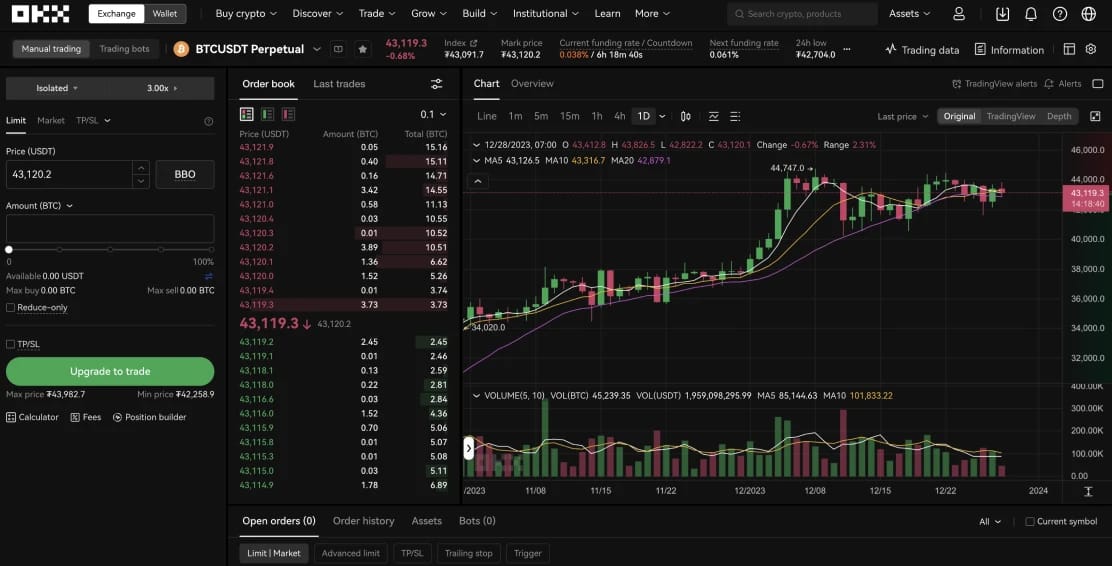Screen dimensions: 1112x566
Task: Open order book filter settings icon
Action: pyautogui.click(x=436, y=84)
